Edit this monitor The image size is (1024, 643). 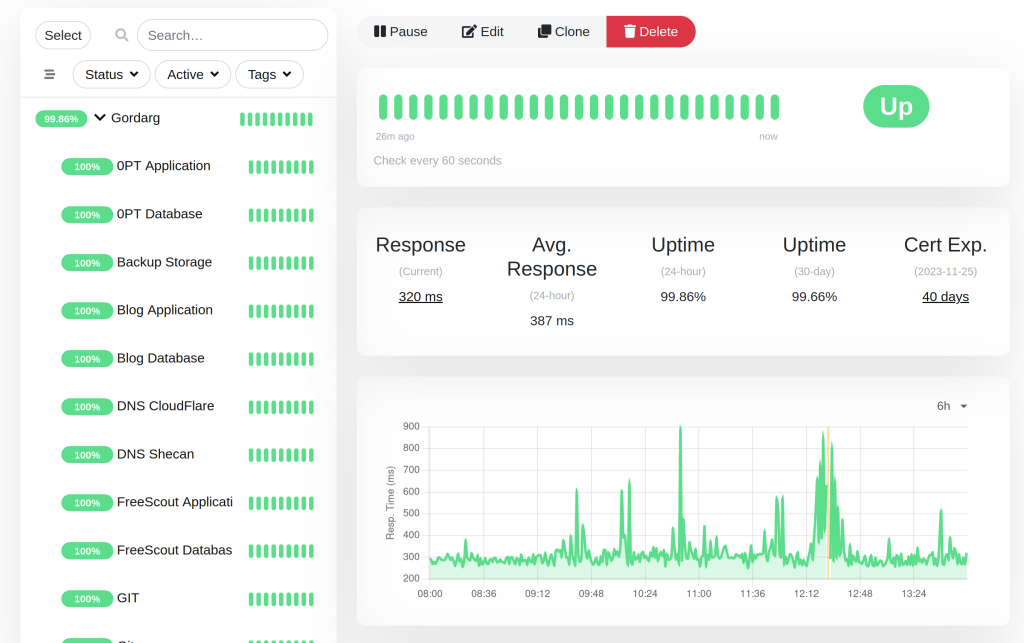pyautogui.click(x=483, y=31)
